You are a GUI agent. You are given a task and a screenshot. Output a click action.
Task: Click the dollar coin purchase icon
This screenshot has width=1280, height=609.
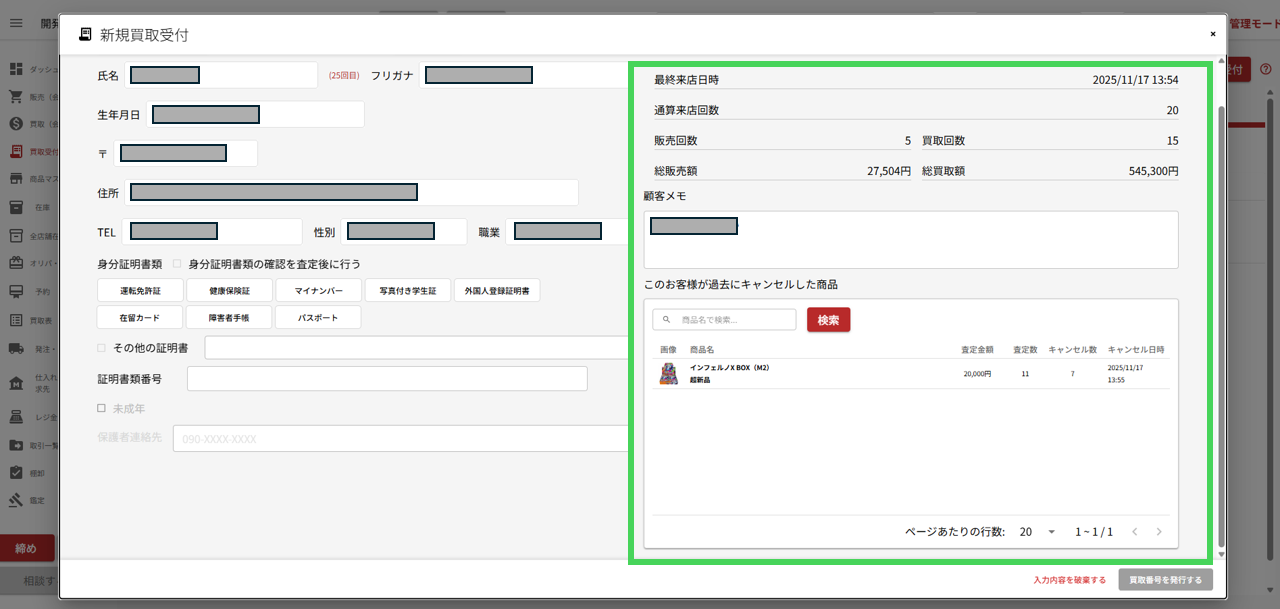[x=16, y=124]
